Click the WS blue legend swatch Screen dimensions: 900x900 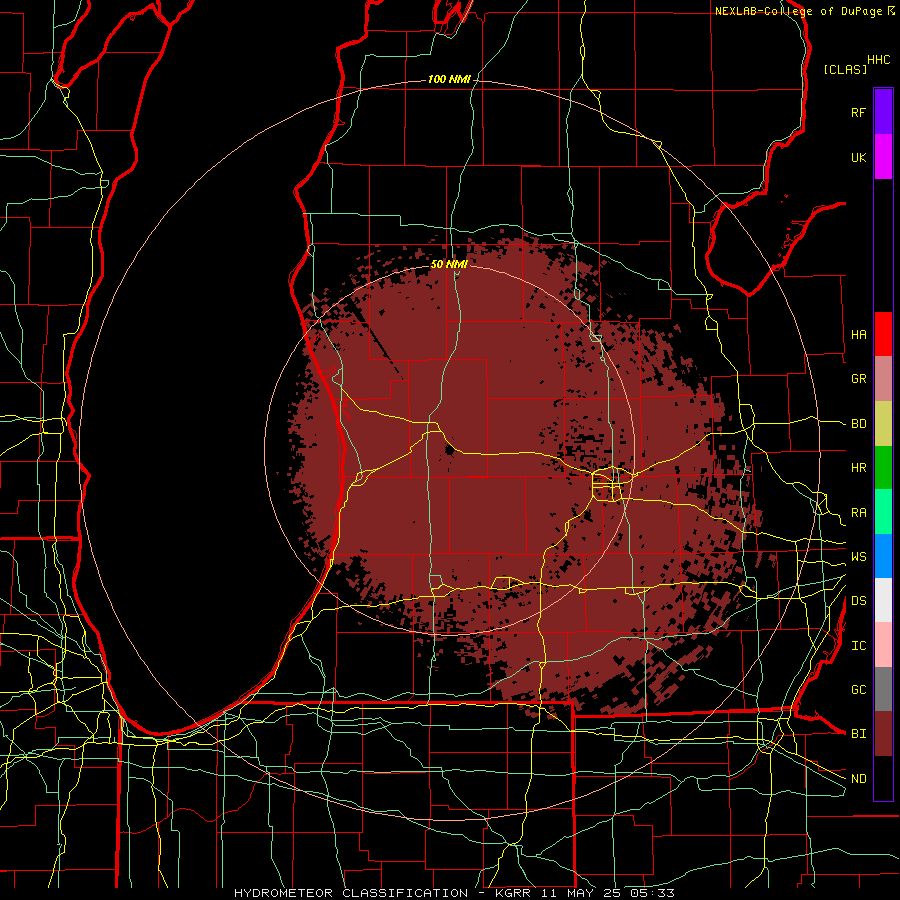pos(883,556)
